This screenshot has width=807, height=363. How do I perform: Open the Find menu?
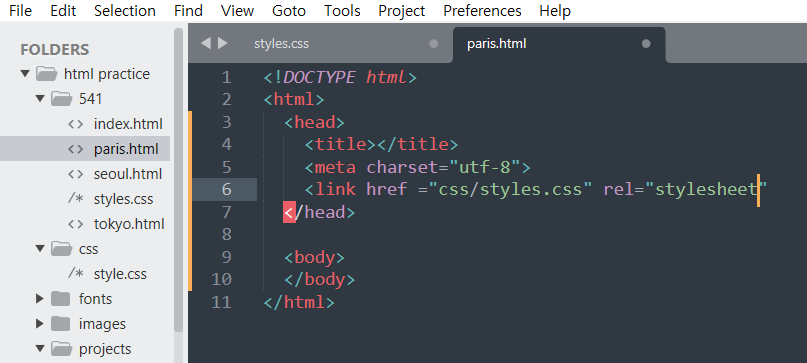click(x=188, y=11)
